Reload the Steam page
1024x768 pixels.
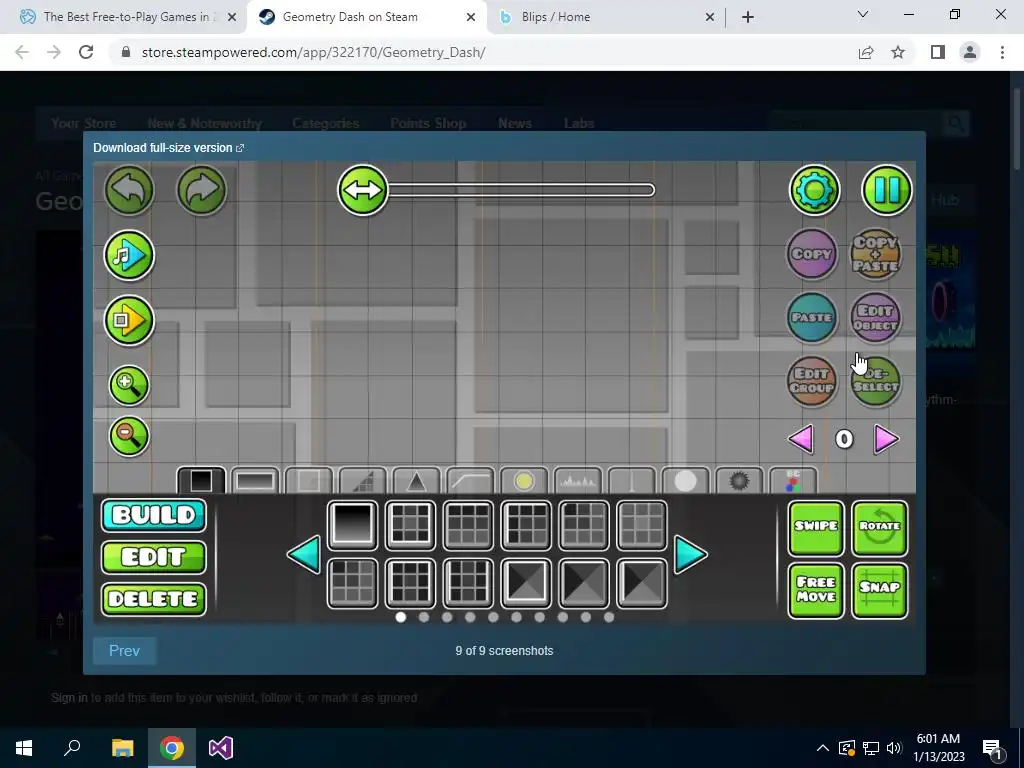point(86,52)
